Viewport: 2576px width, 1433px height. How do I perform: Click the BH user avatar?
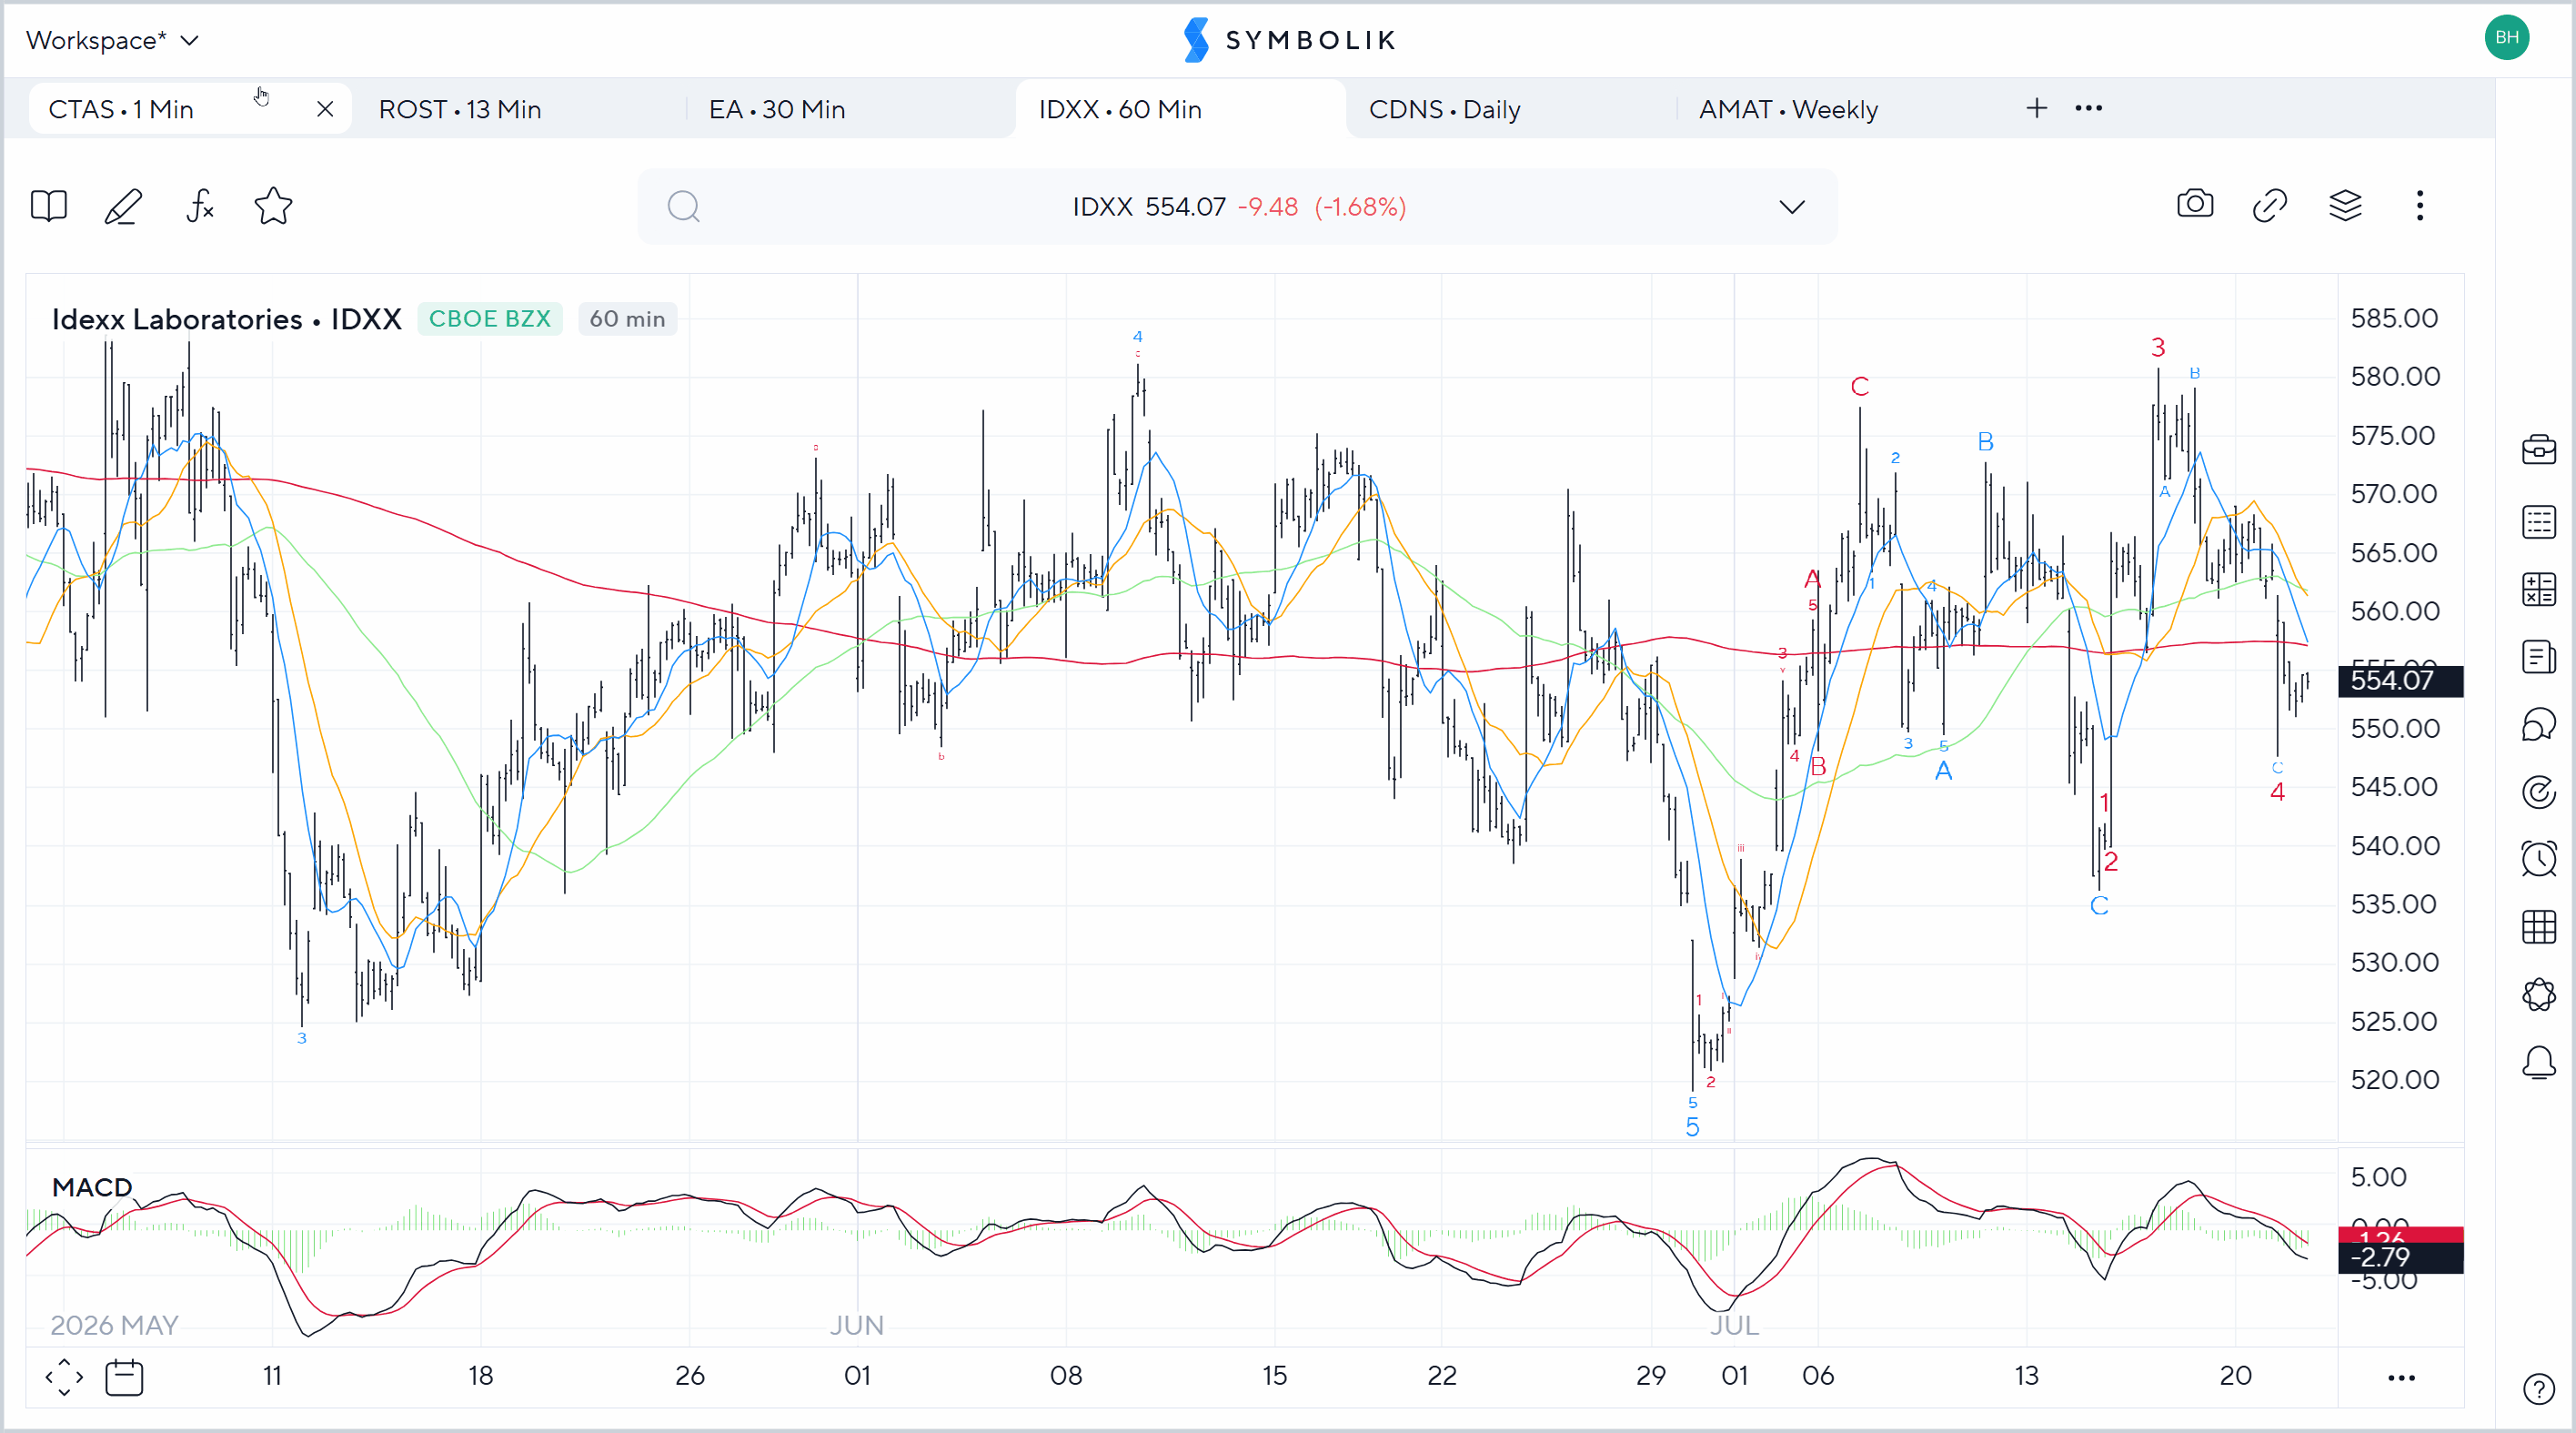click(x=2507, y=38)
